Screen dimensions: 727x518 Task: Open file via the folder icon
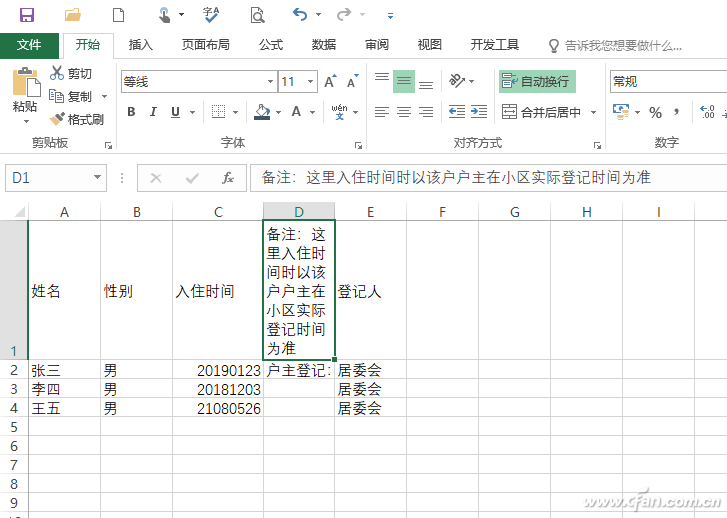click(72, 15)
